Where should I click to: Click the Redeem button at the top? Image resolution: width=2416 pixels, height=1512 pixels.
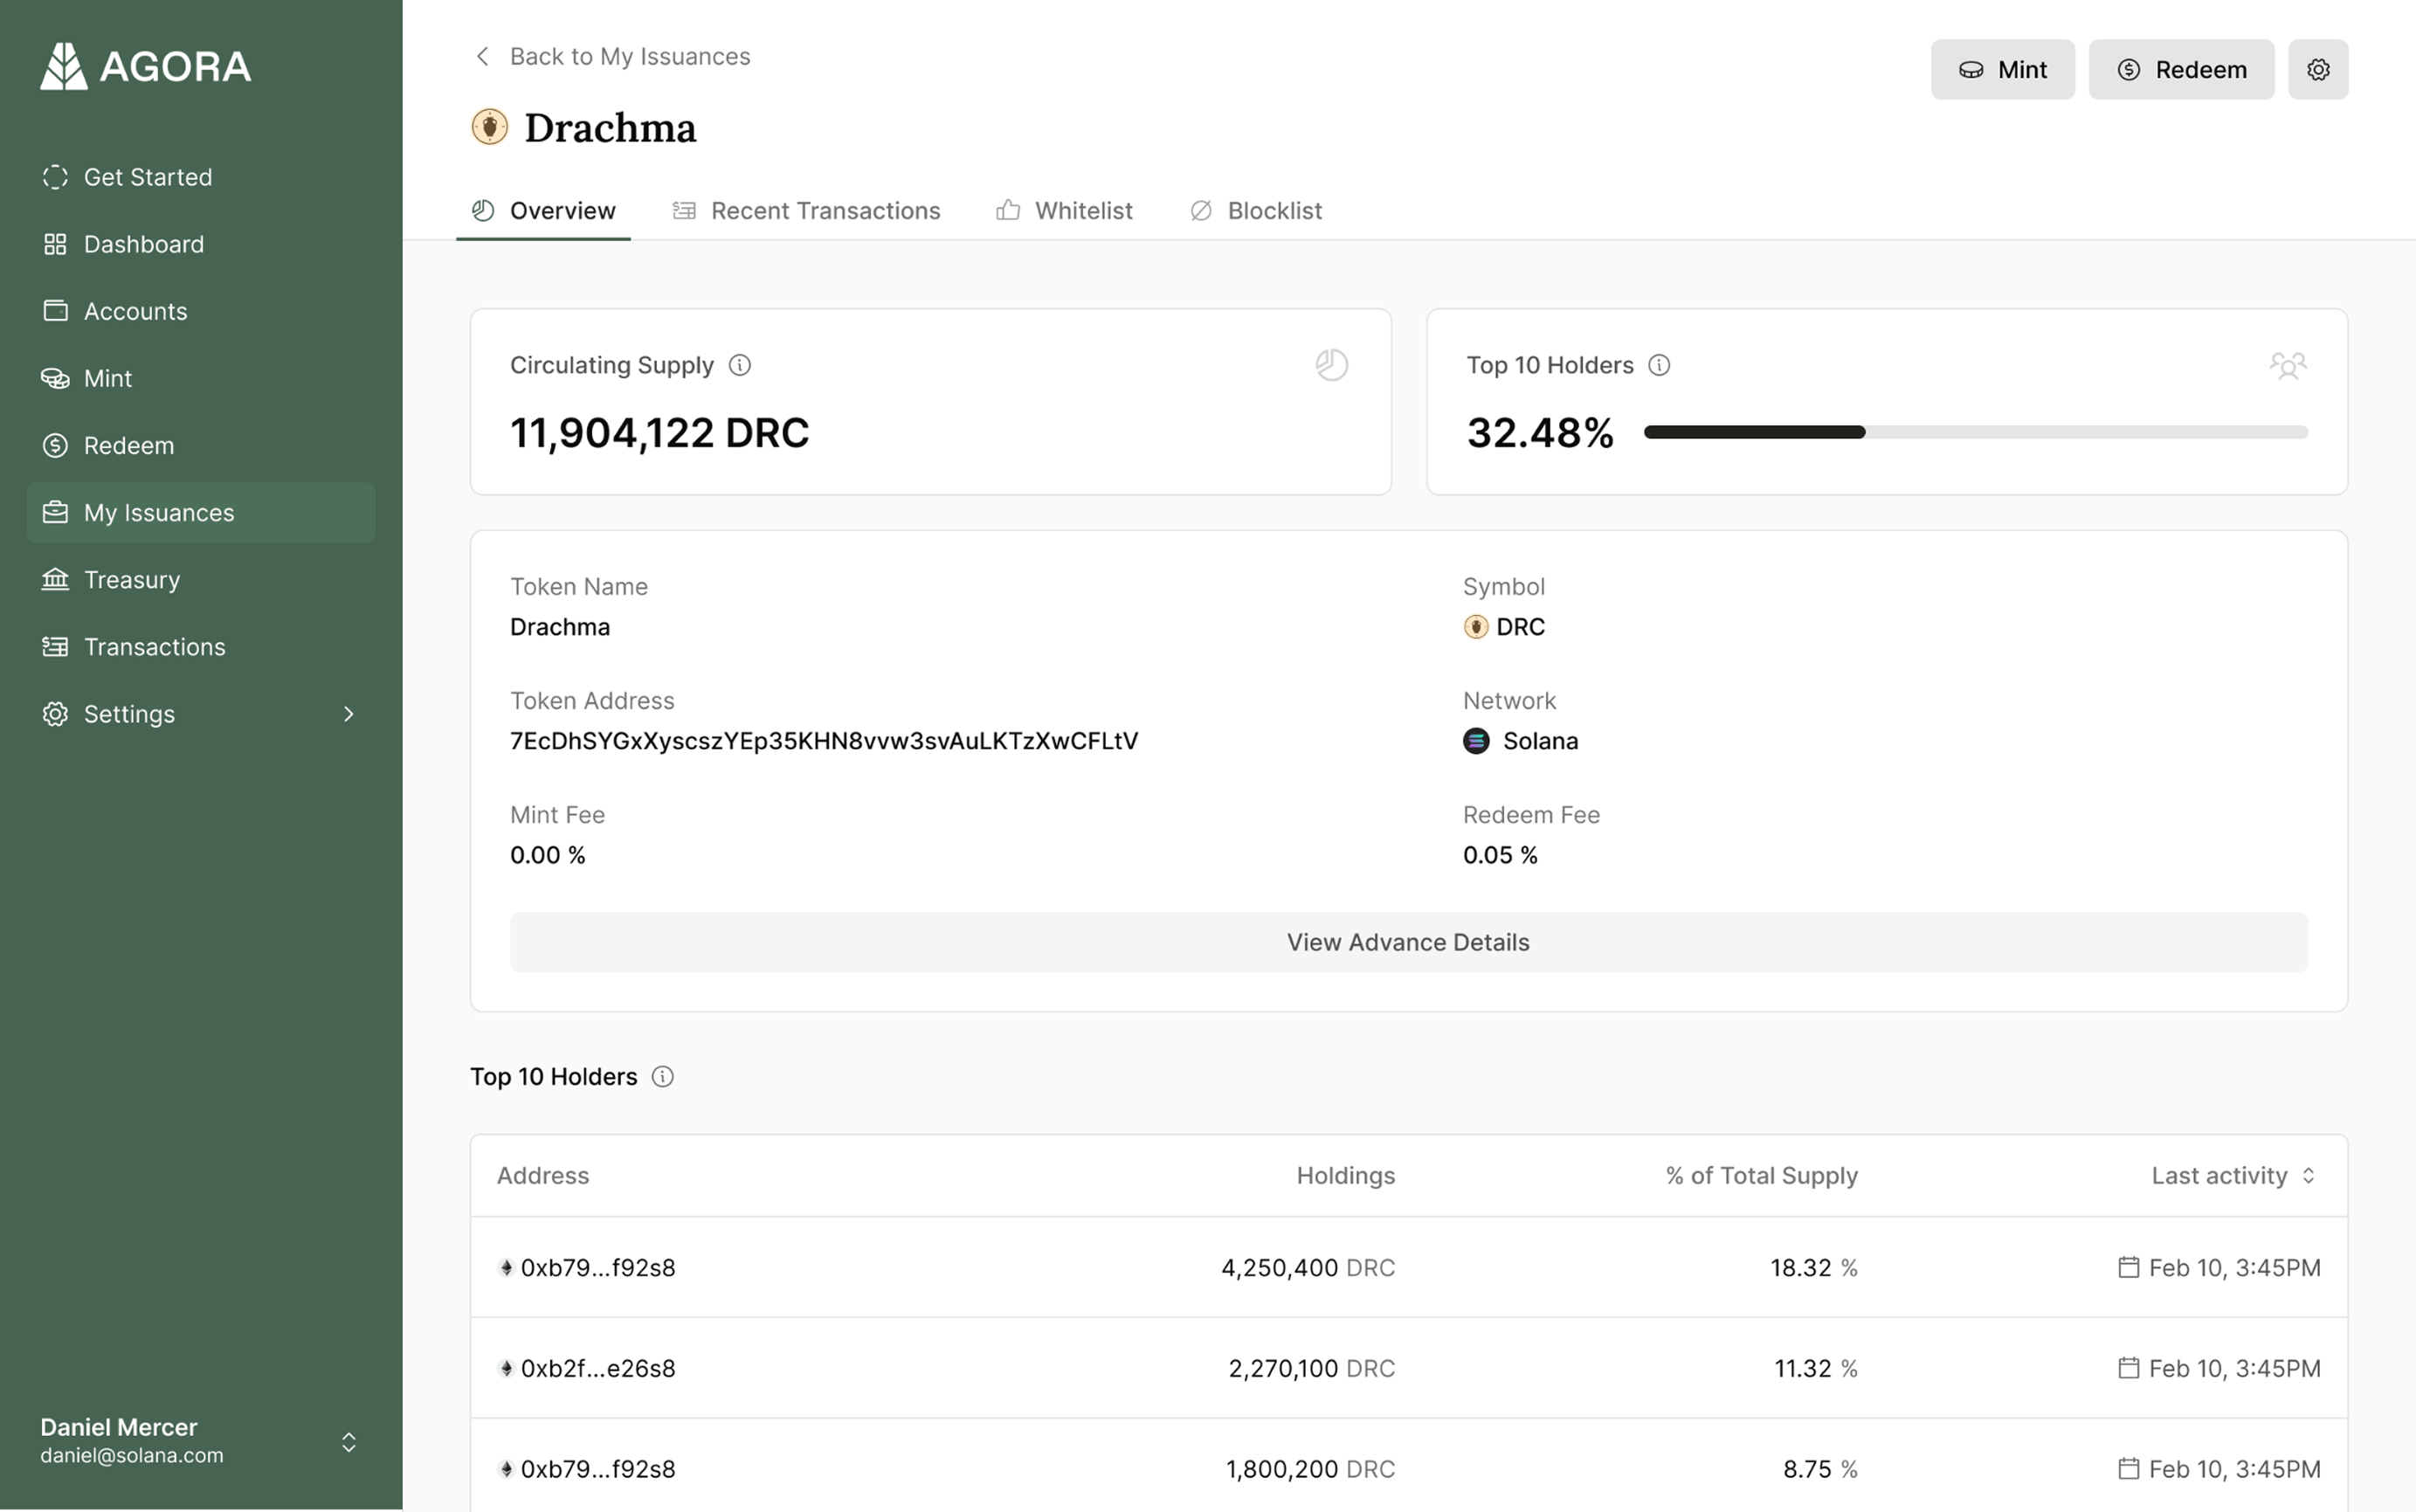click(x=2181, y=69)
